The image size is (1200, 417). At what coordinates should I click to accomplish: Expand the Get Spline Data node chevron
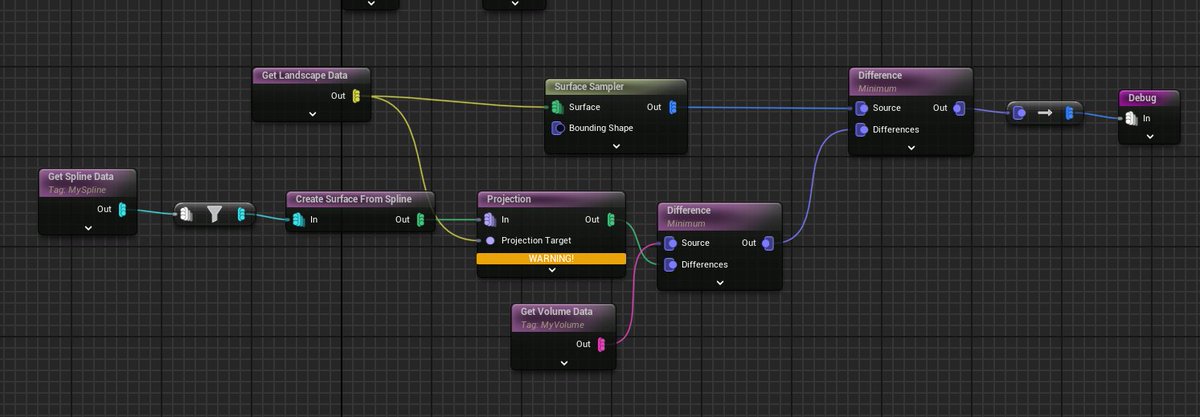(x=89, y=227)
